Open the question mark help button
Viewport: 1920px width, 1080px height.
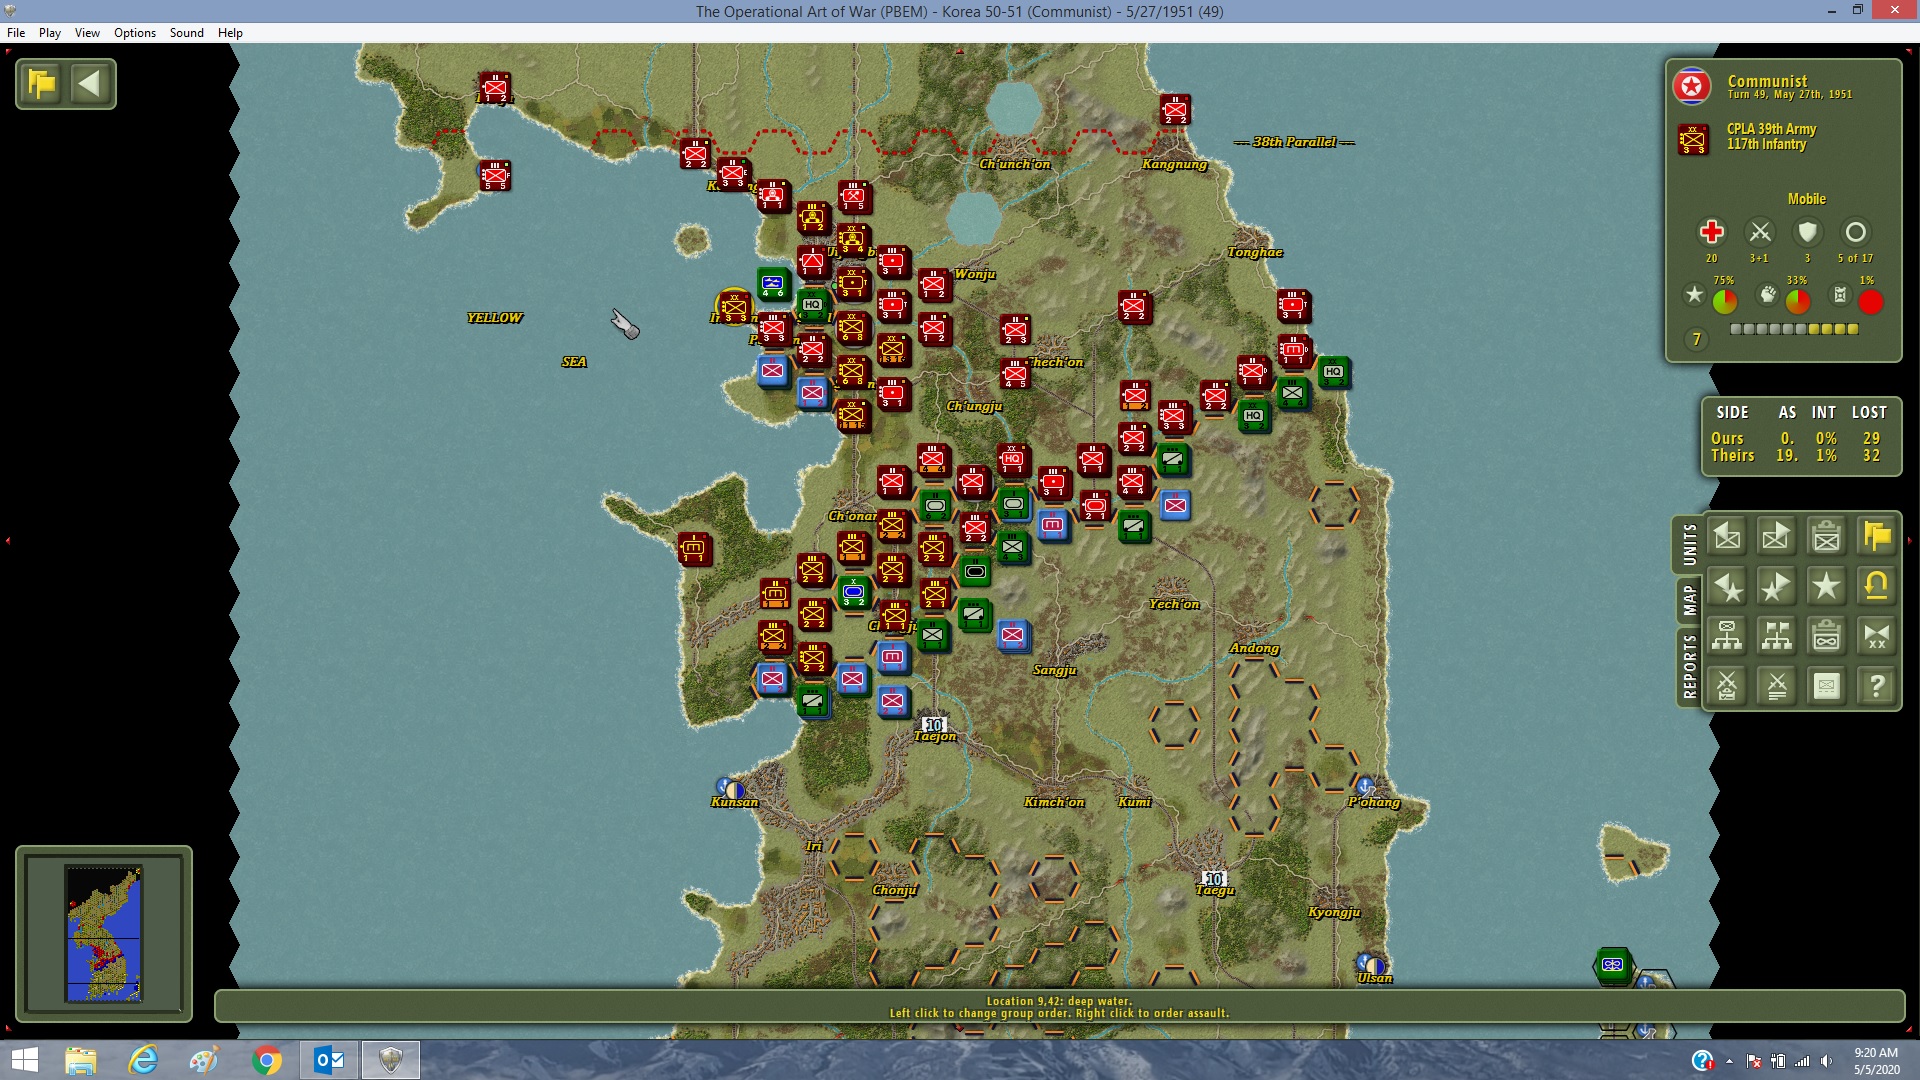(x=1877, y=686)
